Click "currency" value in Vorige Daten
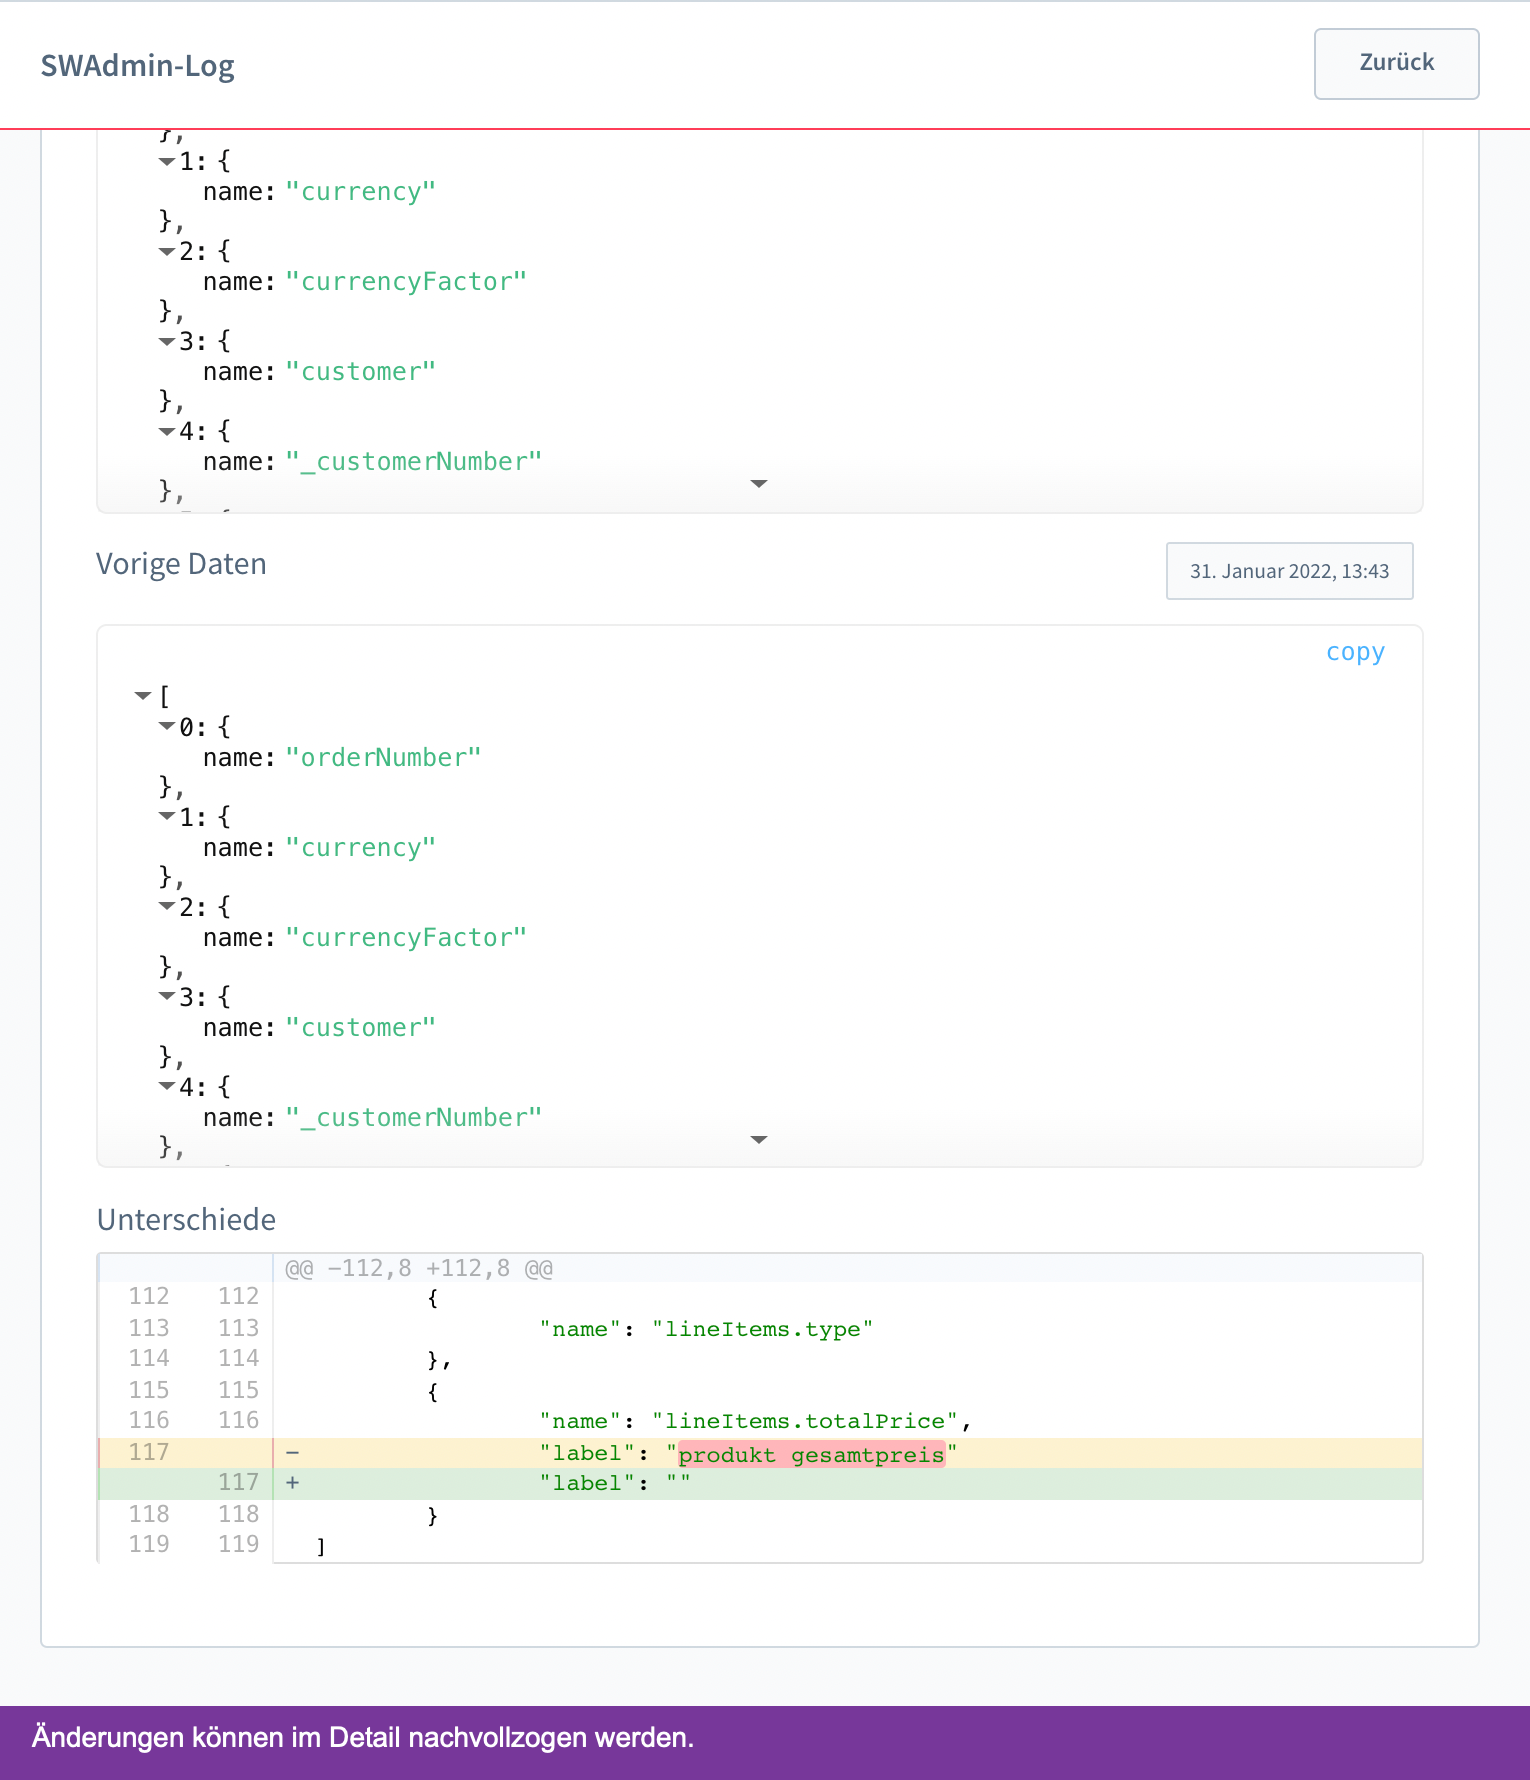 (361, 847)
